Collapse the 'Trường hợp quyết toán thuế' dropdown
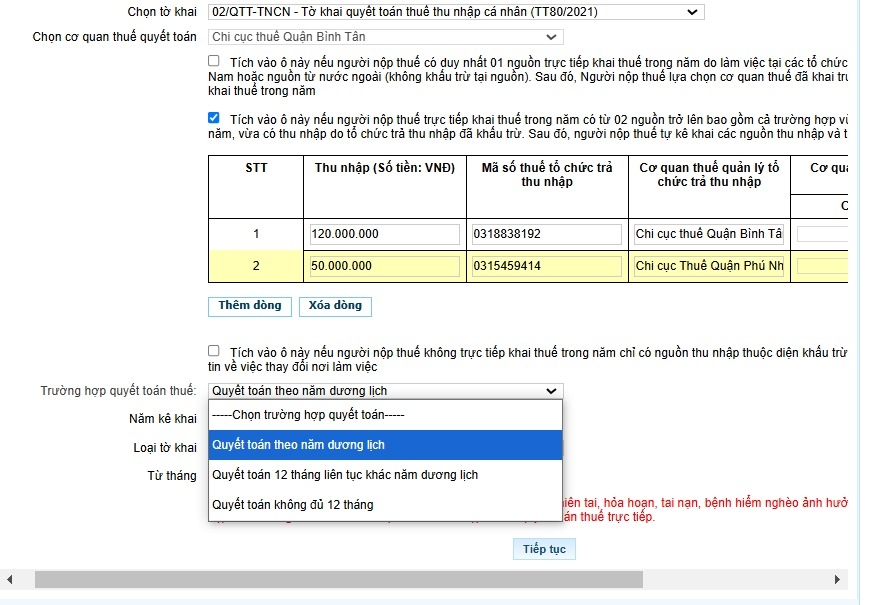This screenshot has height=605, width=875. (386, 391)
